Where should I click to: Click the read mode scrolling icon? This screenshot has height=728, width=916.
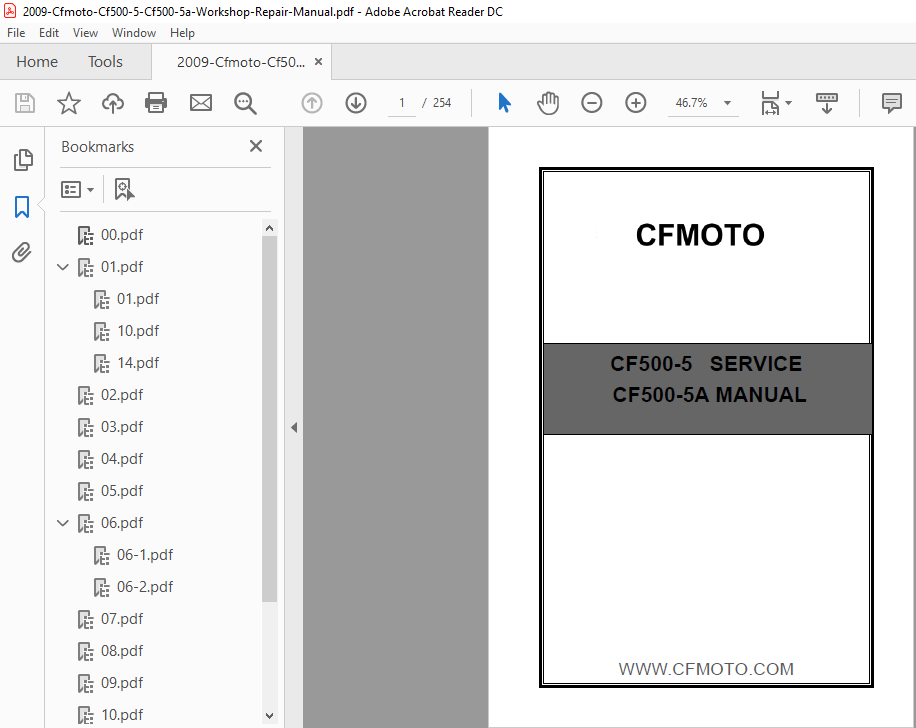(x=827, y=103)
